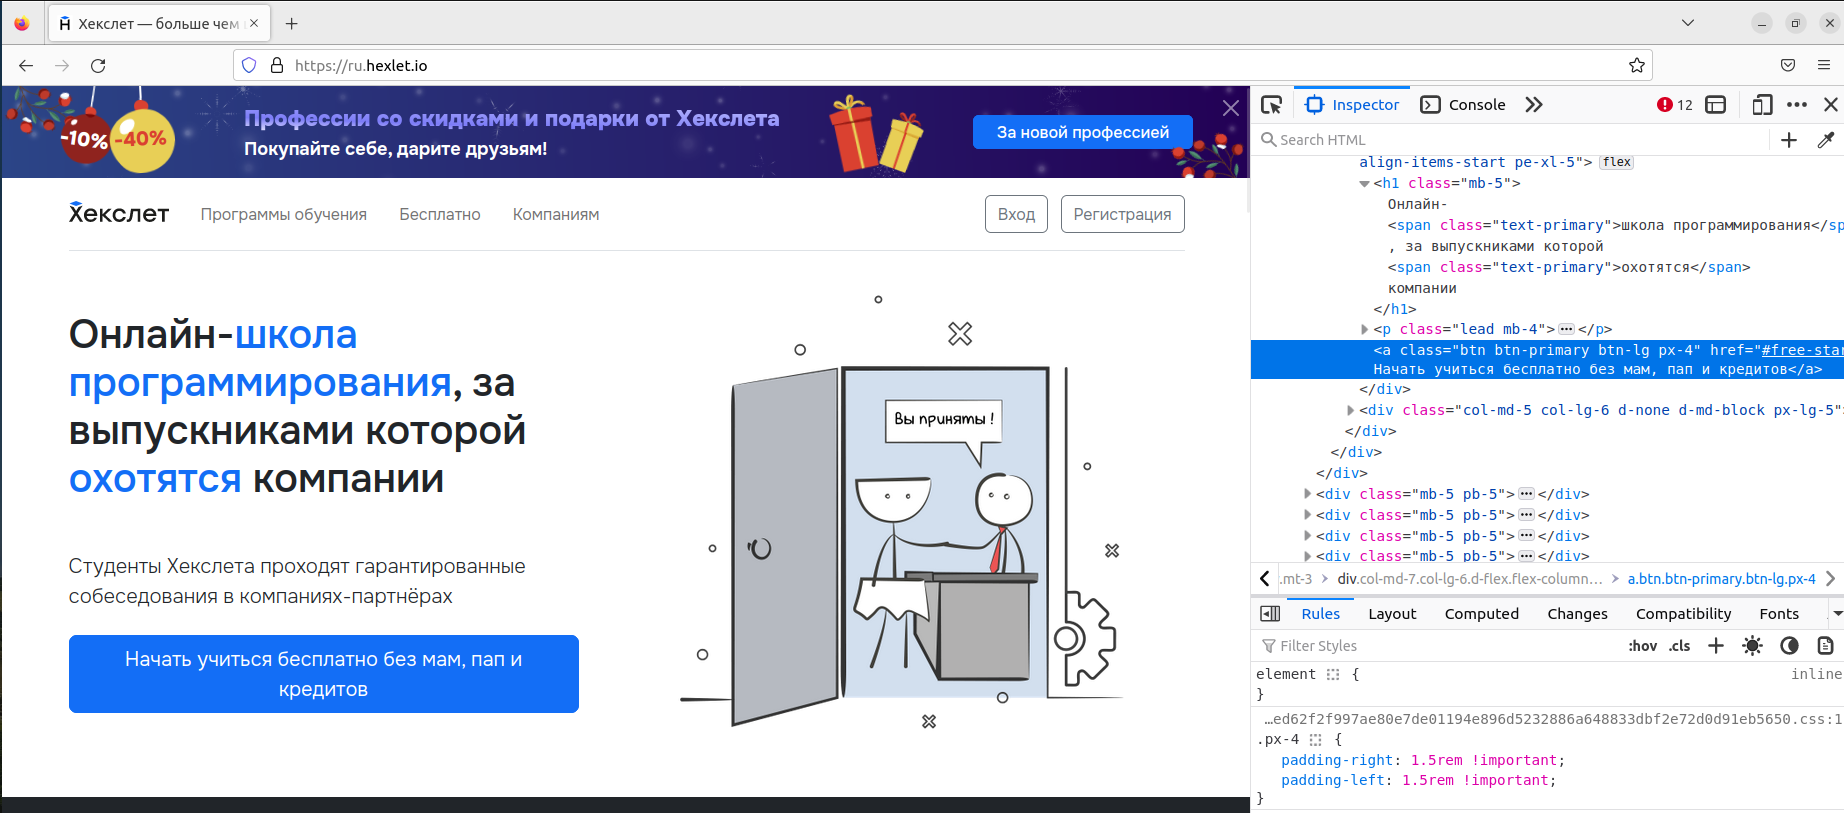View site security lock information
Image resolution: width=1844 pixels, height=813 pixels.
(277, 66)
